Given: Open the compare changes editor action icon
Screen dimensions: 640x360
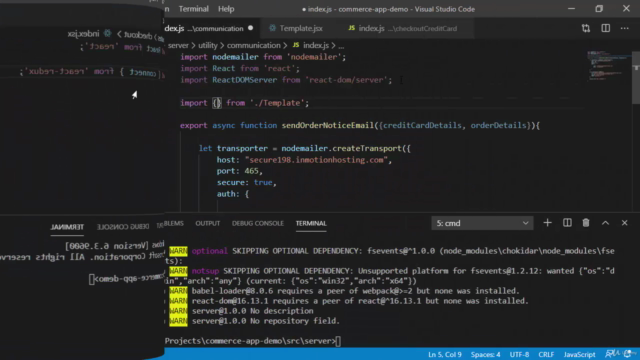Looking at the screenshot, I should (x=586, y=28).
